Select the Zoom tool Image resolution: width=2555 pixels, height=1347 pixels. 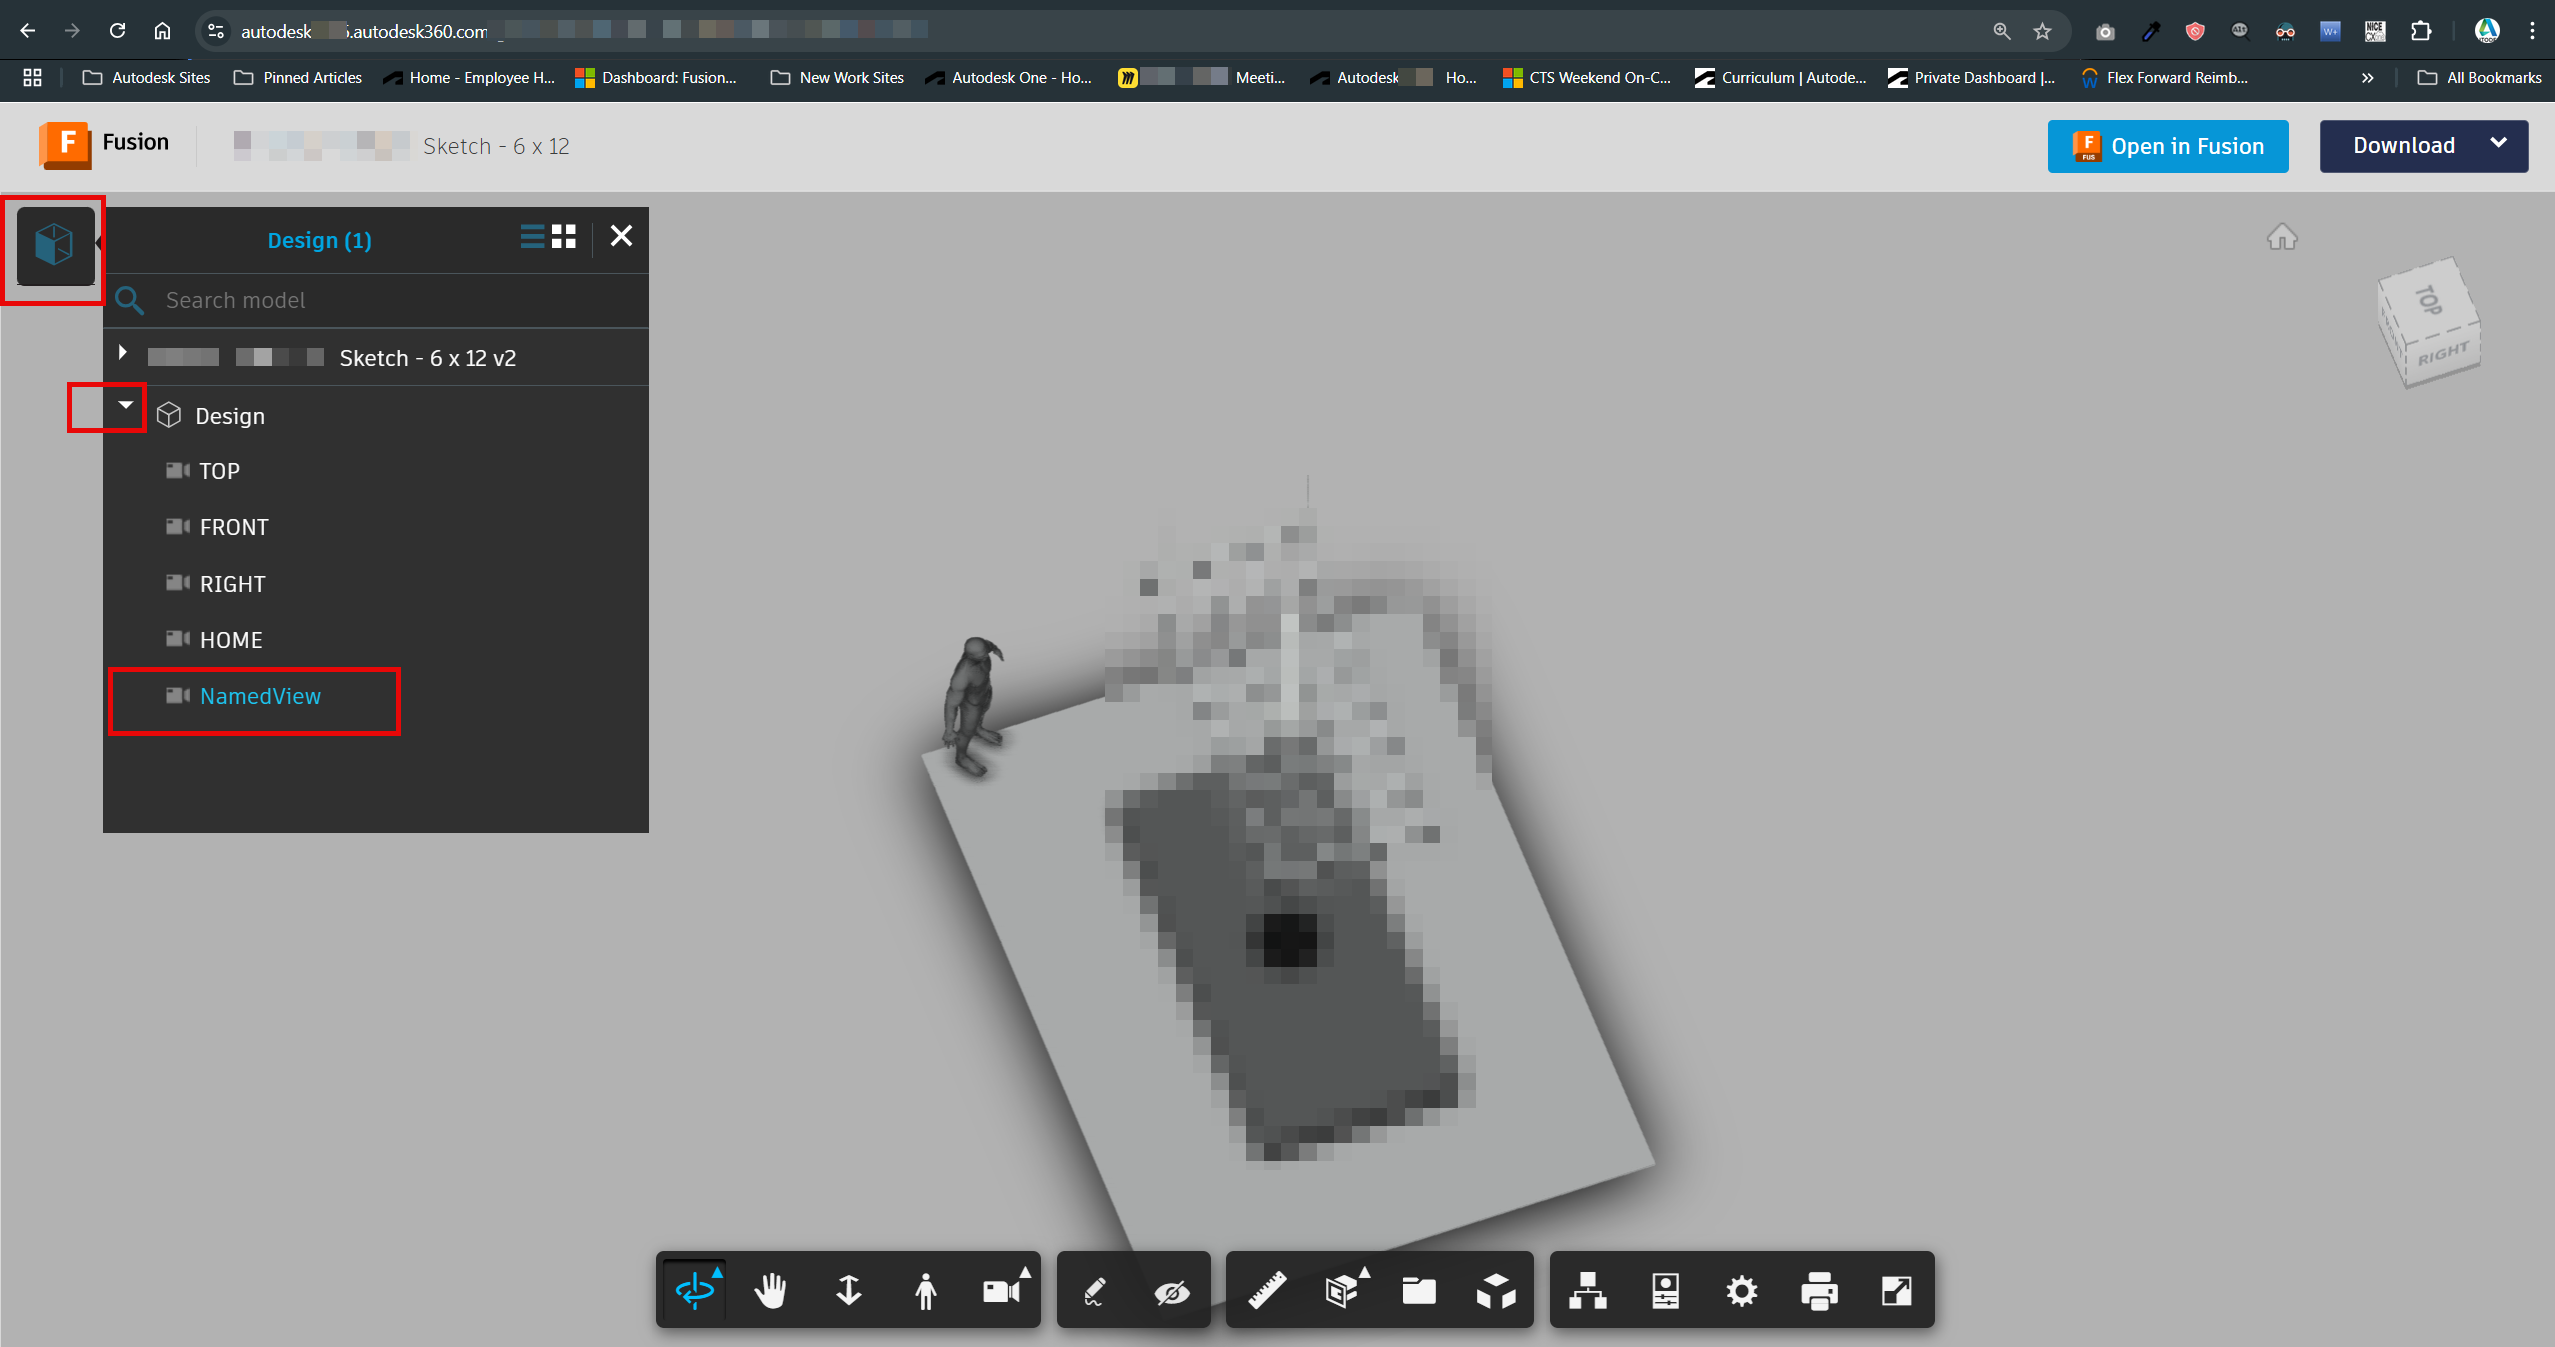(848, 1290)
